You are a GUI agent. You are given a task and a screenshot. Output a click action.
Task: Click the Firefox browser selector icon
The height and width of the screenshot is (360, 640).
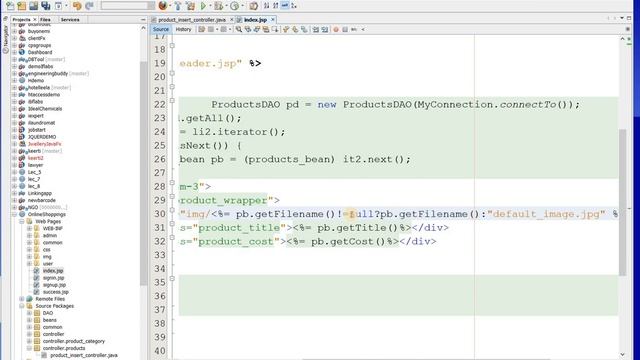click(162, 6)
